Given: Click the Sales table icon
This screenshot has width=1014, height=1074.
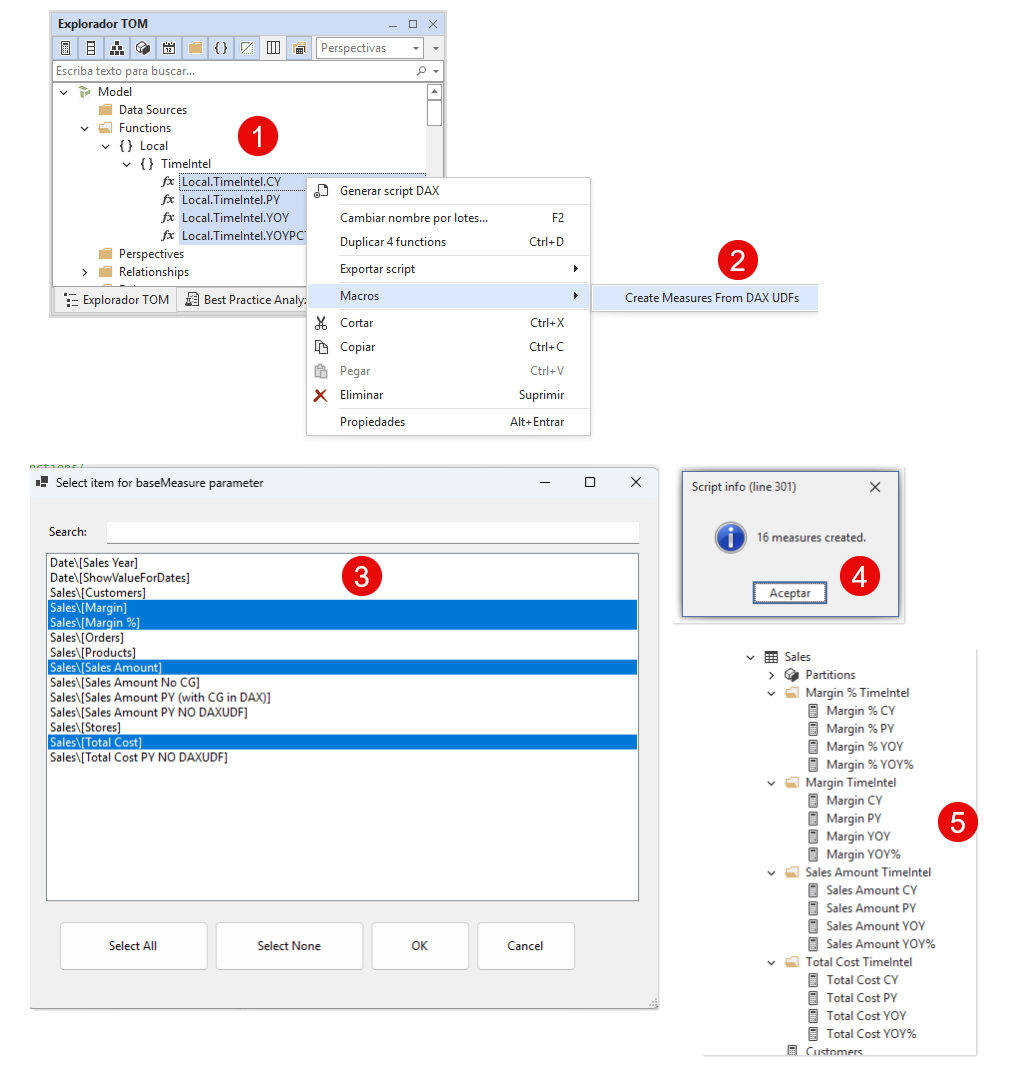Looking at the screenshot, I should click(x=771, y=657).
